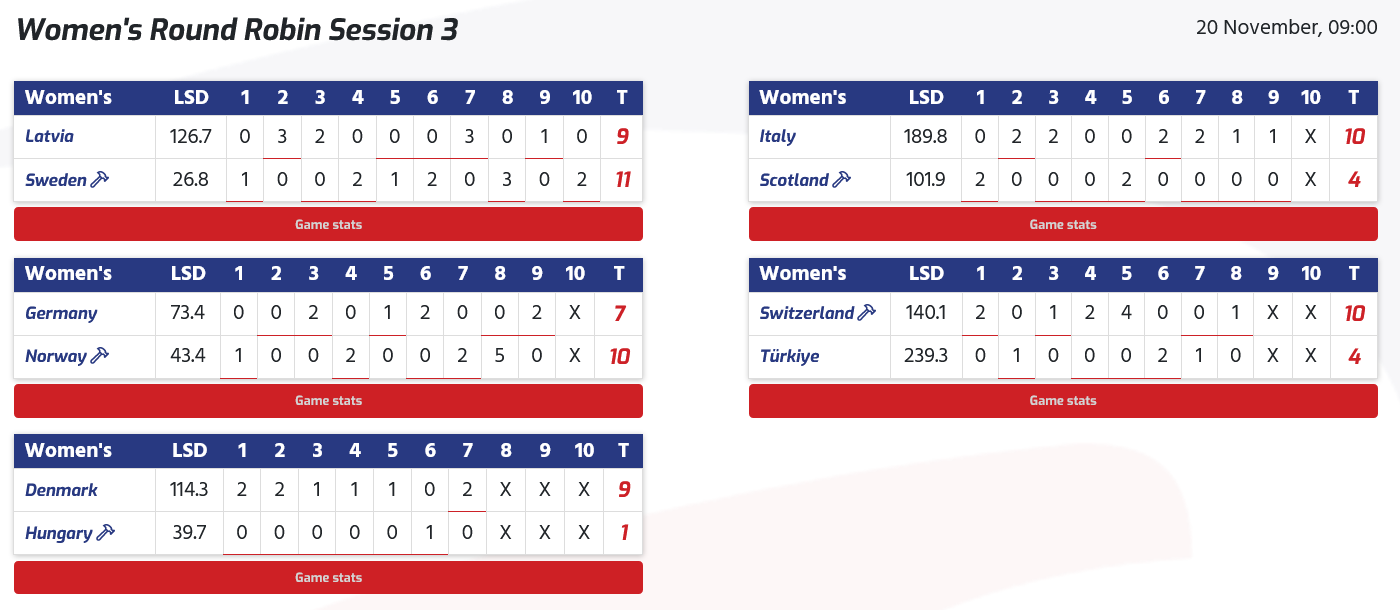Select the Türkiye team link
The image size is (1400, 610).
click(789, 356)
